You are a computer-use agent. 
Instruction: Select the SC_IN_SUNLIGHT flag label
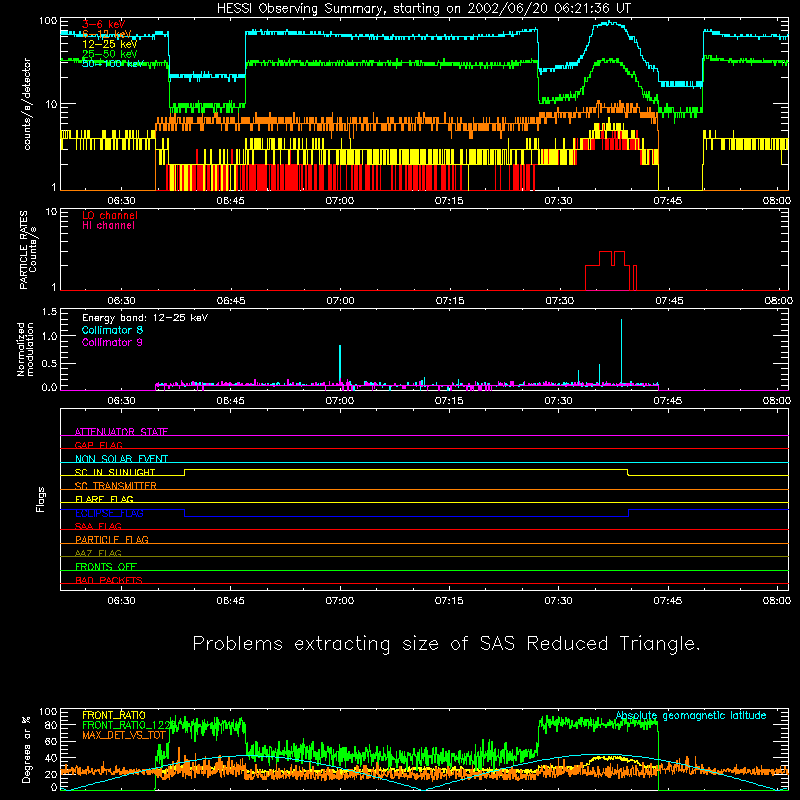(x=115, y=472)
